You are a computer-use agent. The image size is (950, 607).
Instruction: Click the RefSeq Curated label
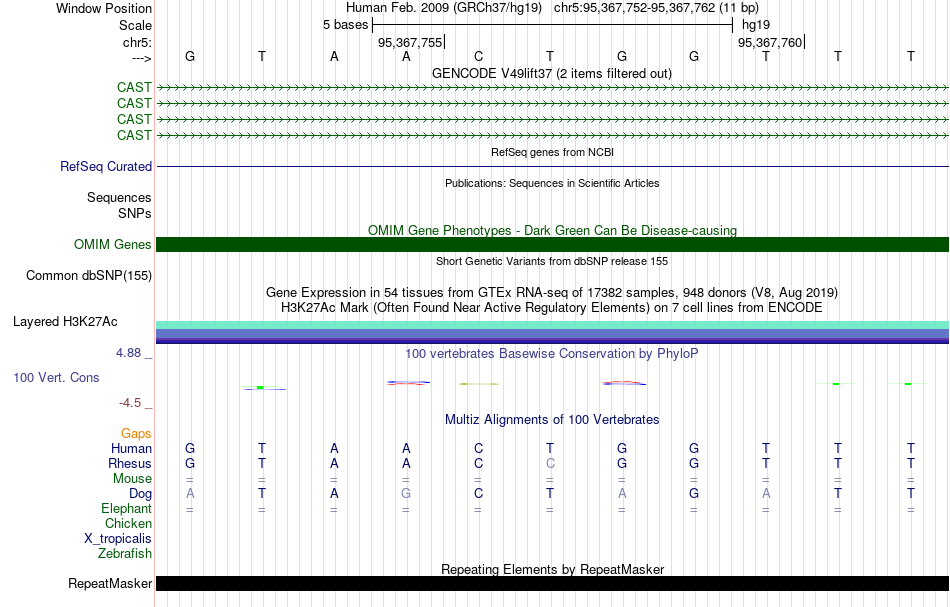click(x=106, y=167)
